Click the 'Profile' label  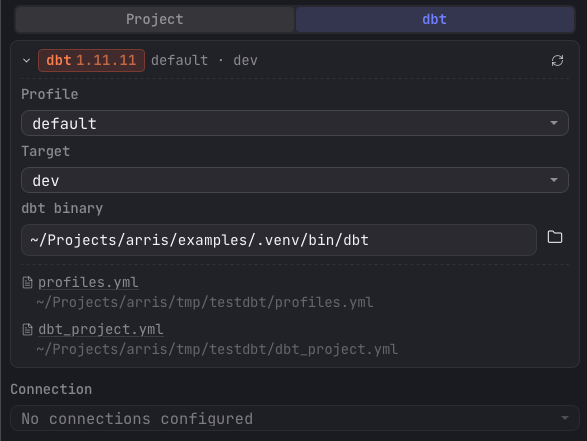click(x=50, y=94)
